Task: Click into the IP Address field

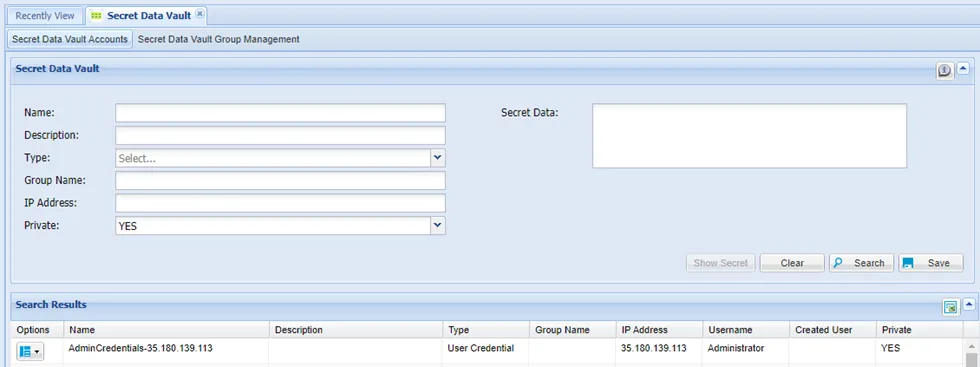Action: coord(280,203)
